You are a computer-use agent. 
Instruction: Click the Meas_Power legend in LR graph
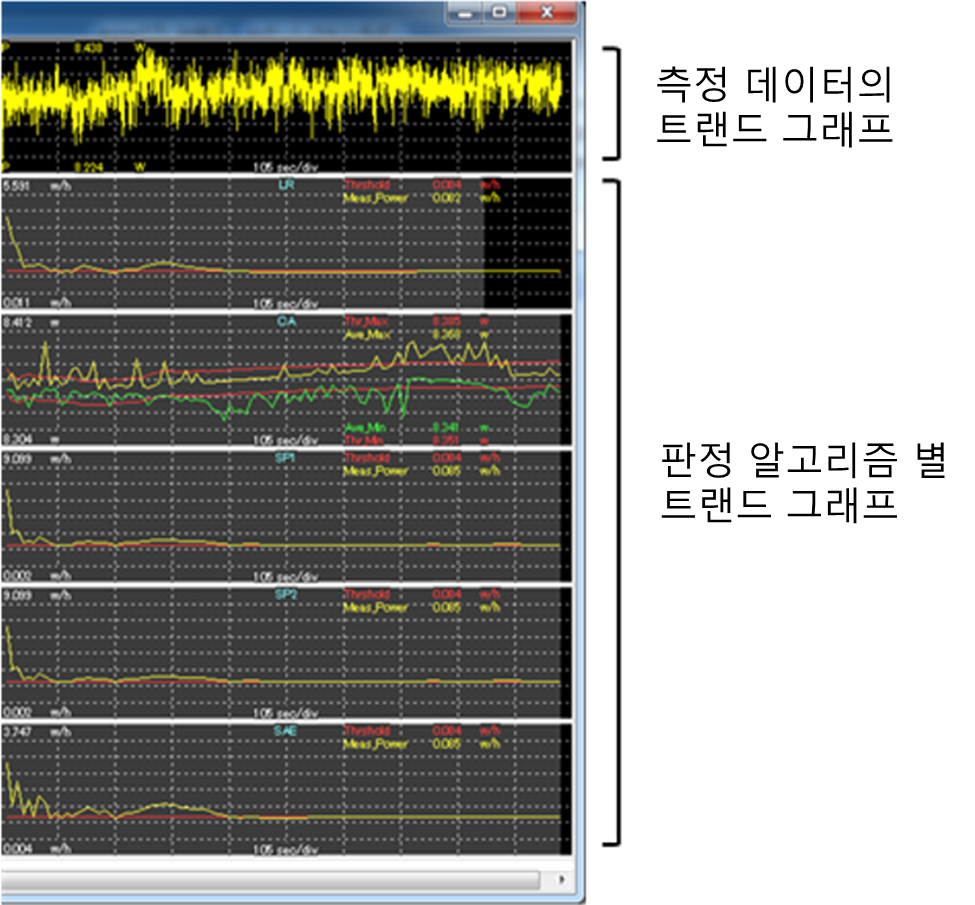pyautogui.click(x=370, y=198)
